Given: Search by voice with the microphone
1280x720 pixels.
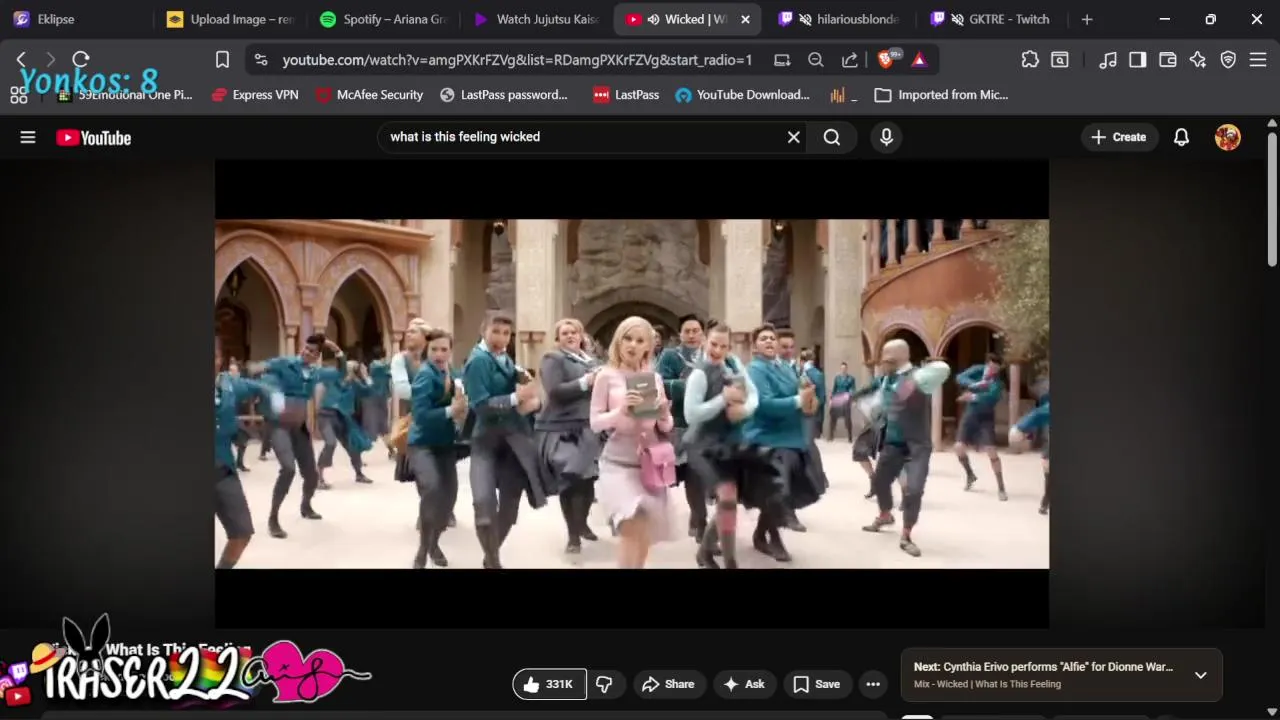Looking at the screenshot, I should [886, 137].
